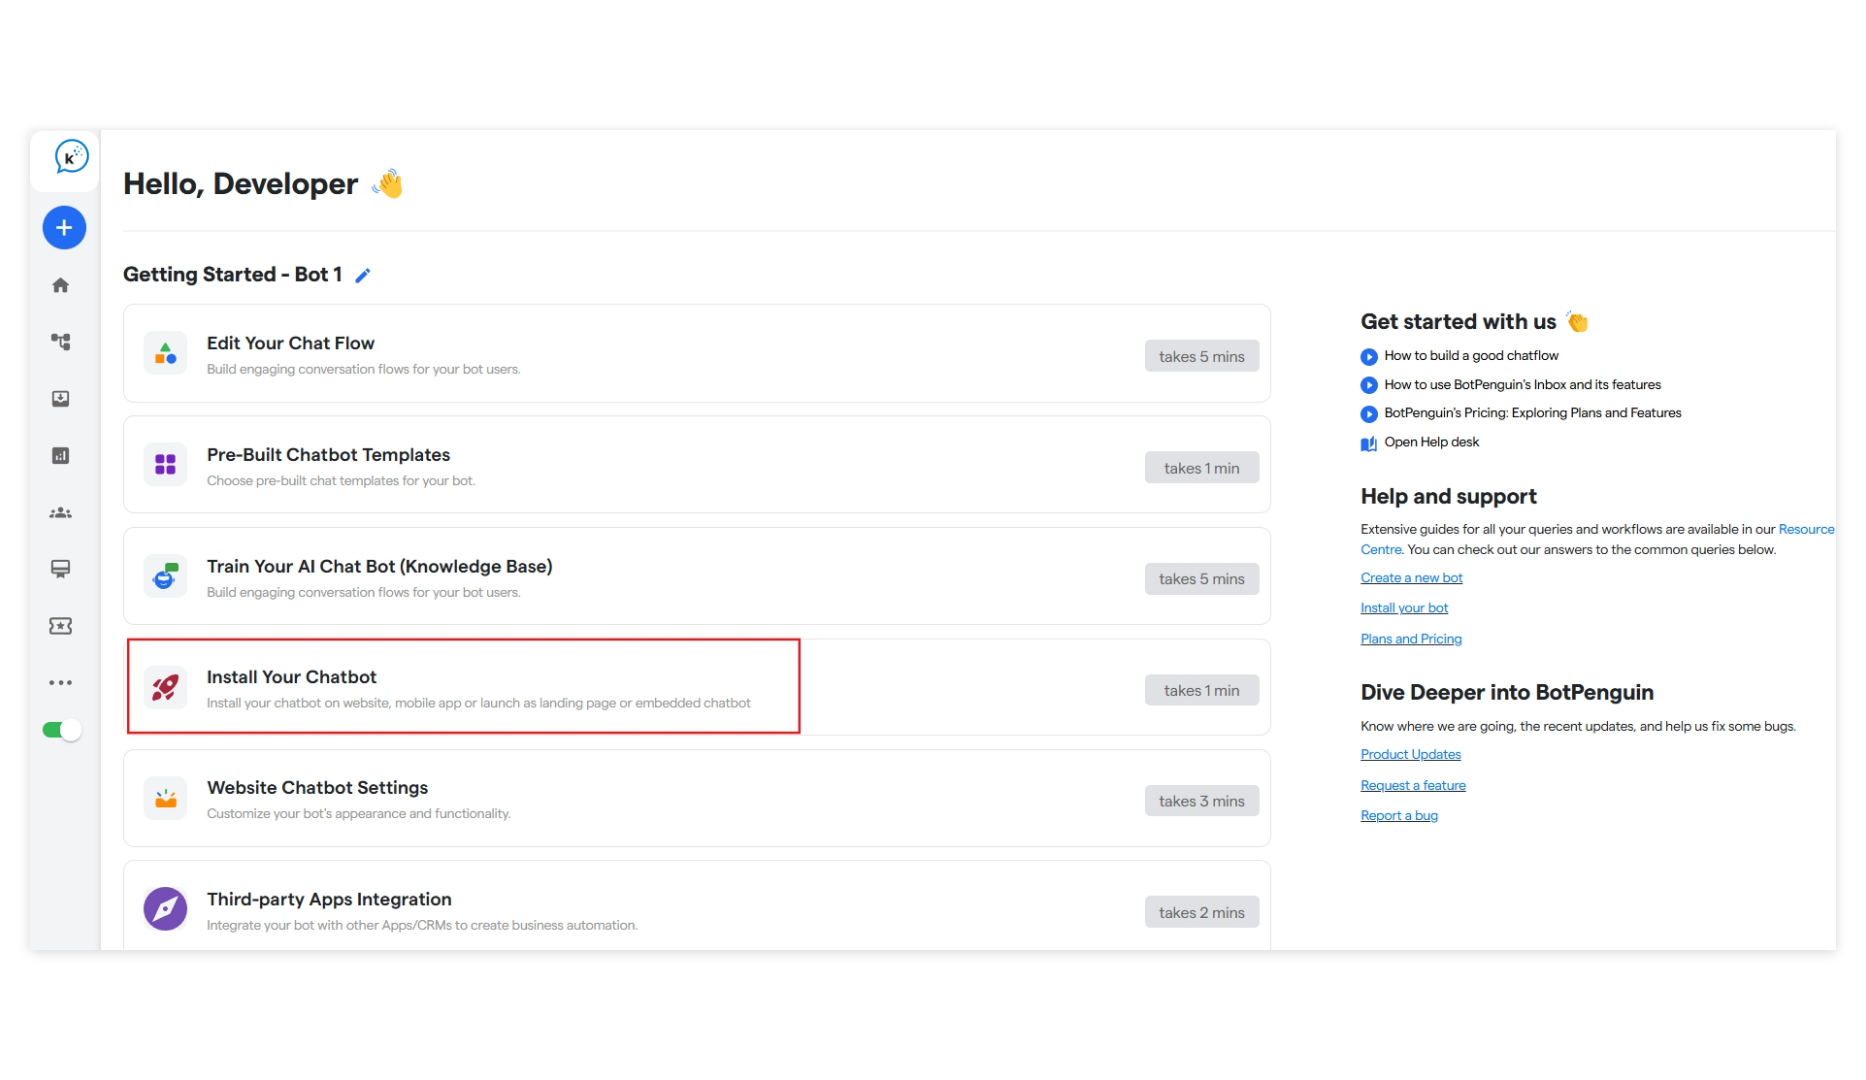Open the 'Report a bug' link

[x=1399, y=816]
